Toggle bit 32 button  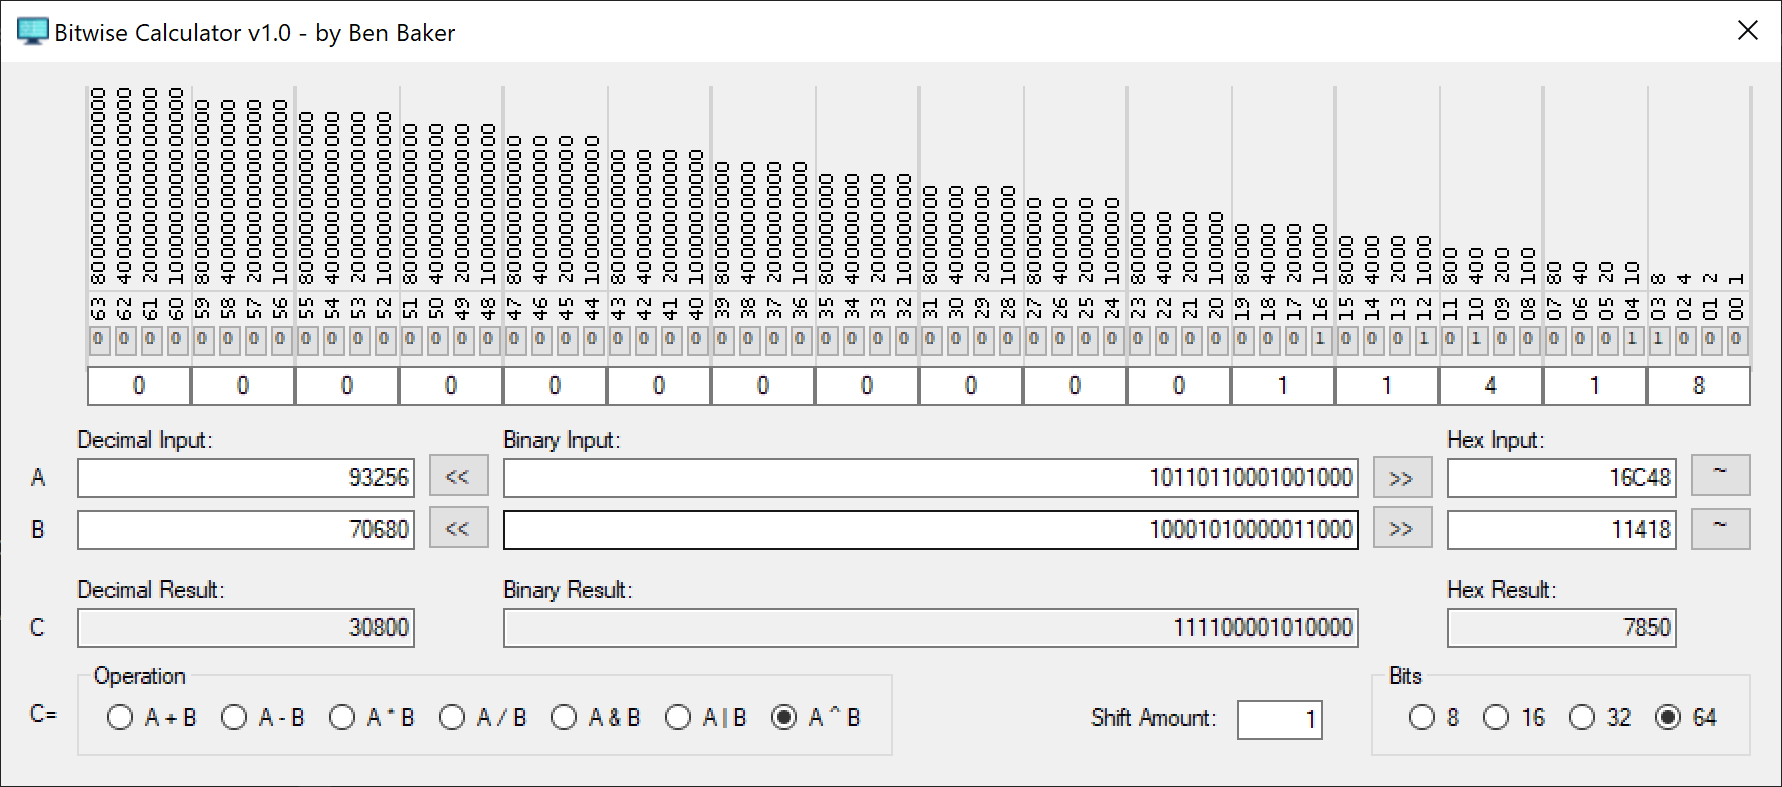904,340
